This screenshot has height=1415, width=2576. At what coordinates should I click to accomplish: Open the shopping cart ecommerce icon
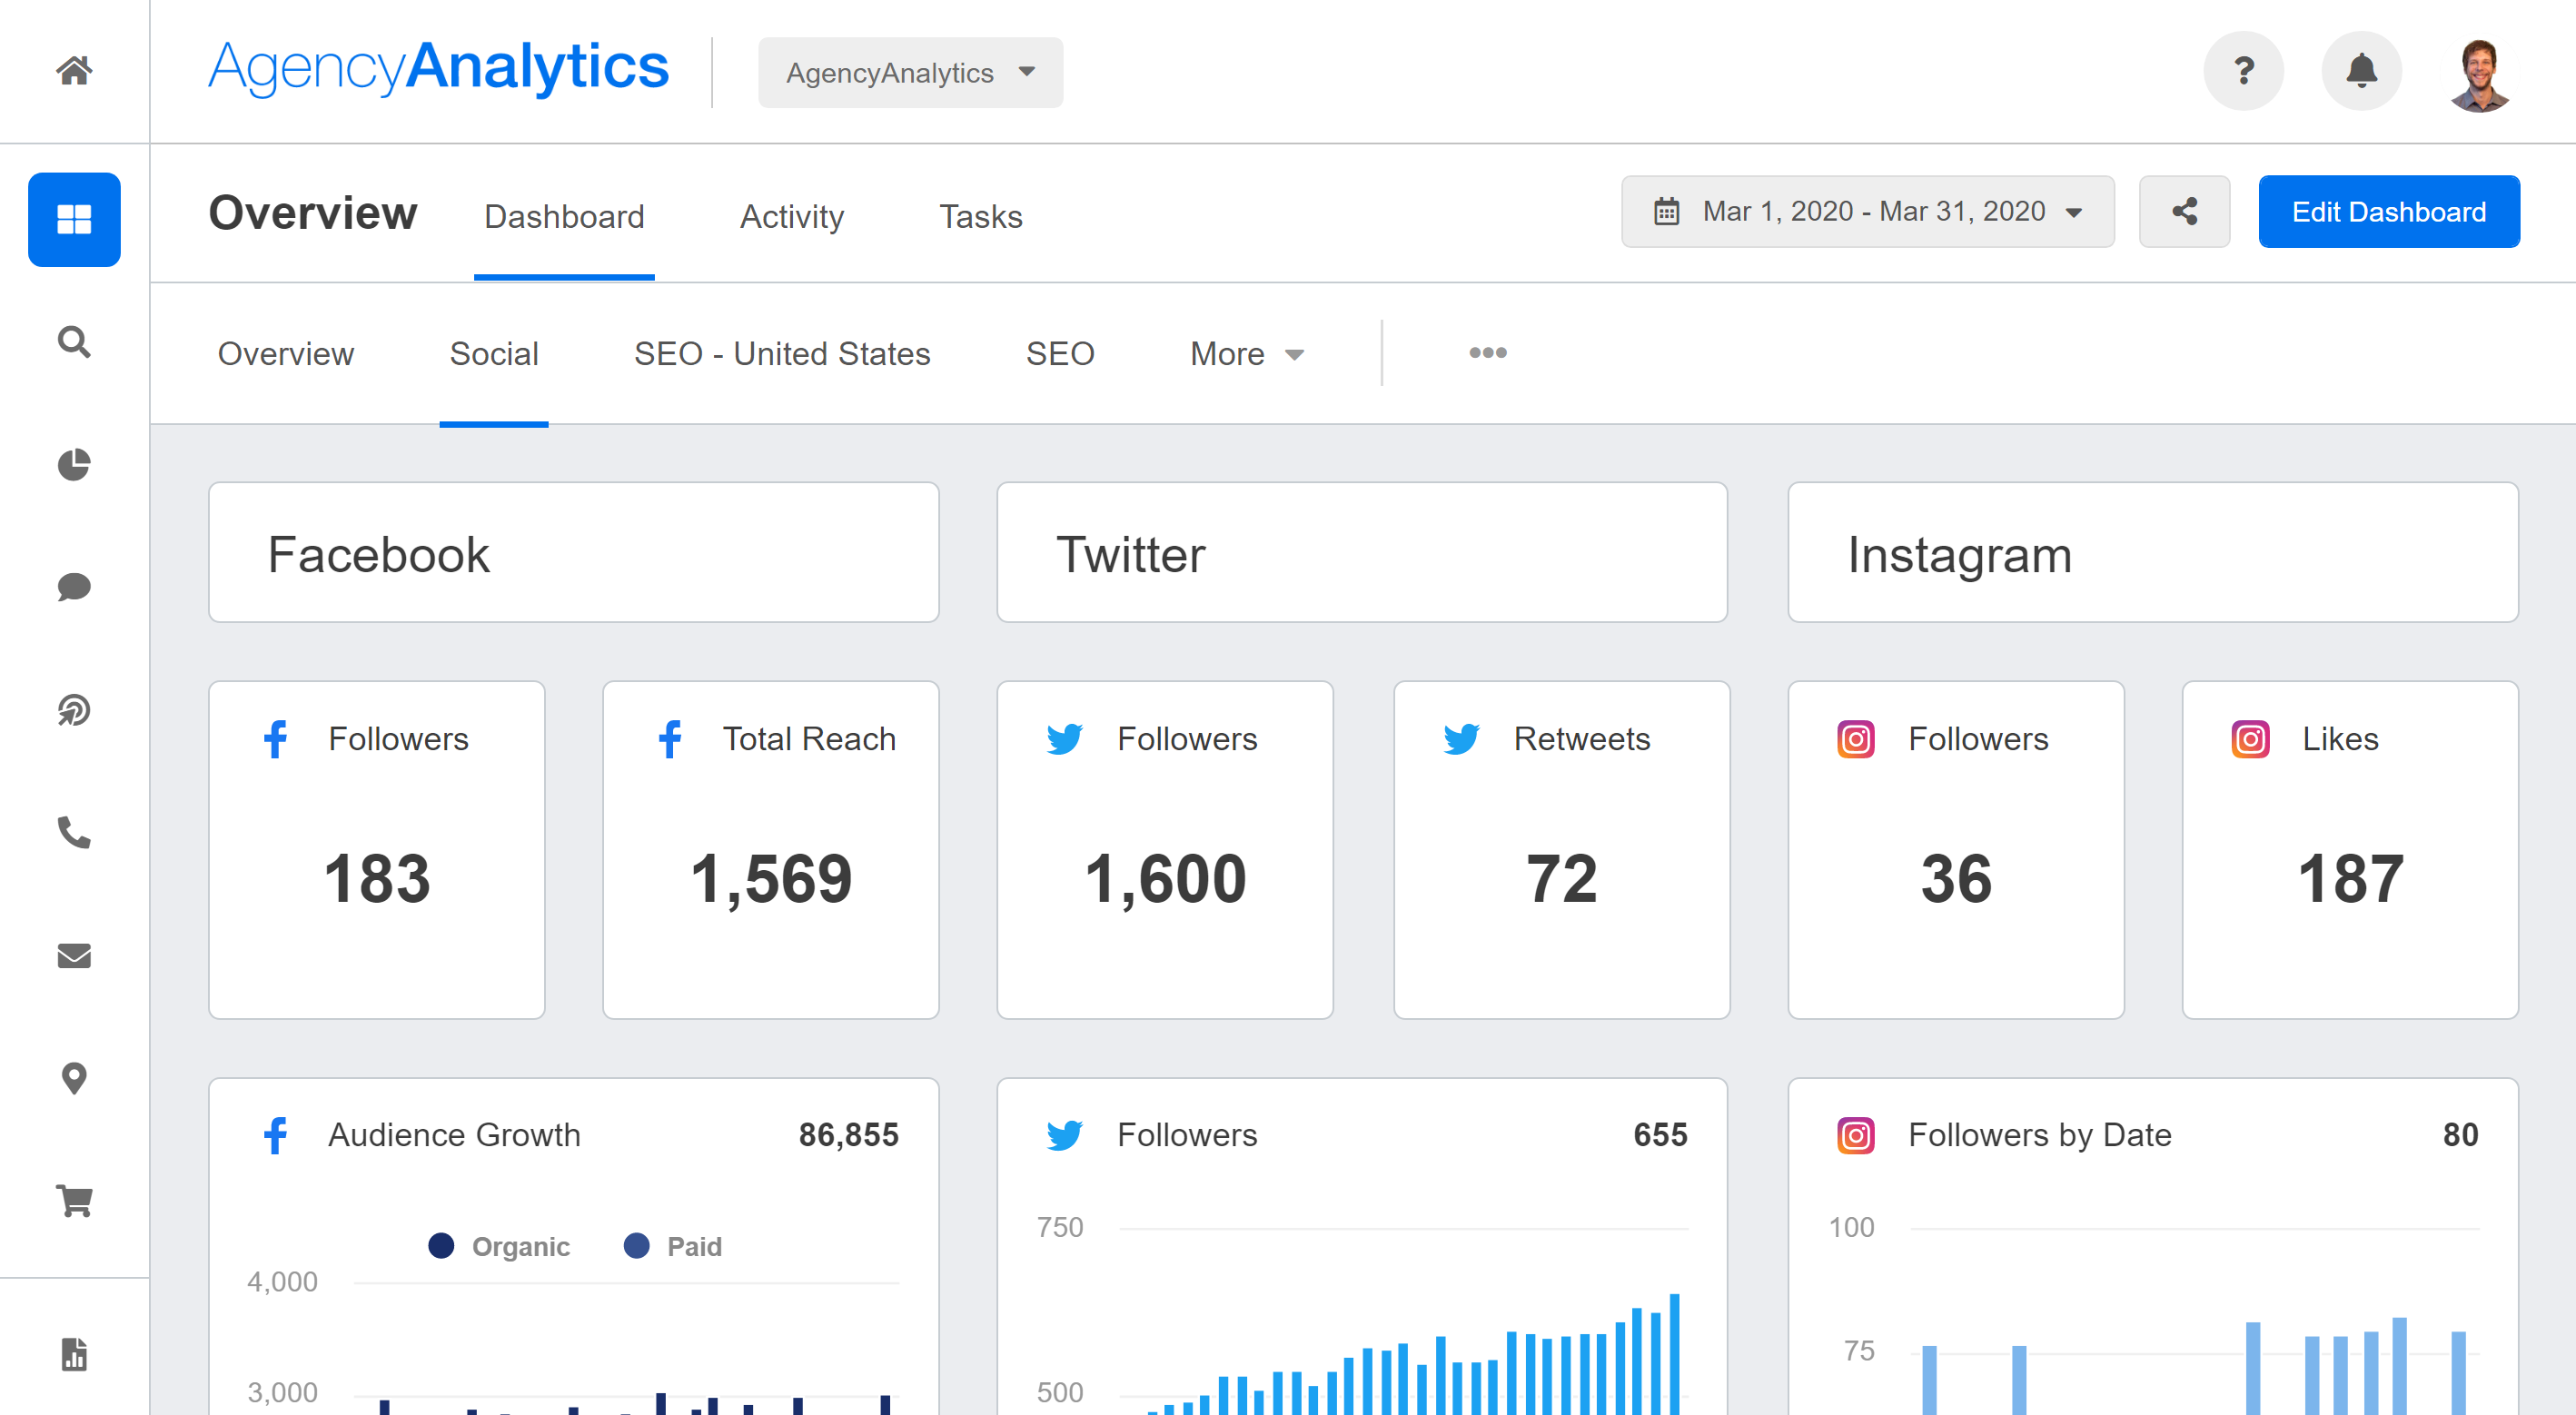point(74,1200)
